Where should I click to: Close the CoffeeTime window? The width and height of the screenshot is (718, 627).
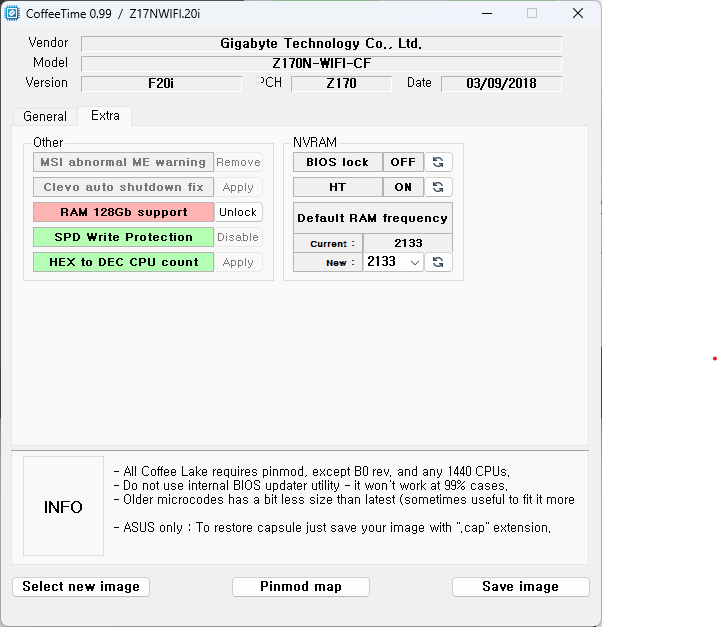[x=578, y=13]
